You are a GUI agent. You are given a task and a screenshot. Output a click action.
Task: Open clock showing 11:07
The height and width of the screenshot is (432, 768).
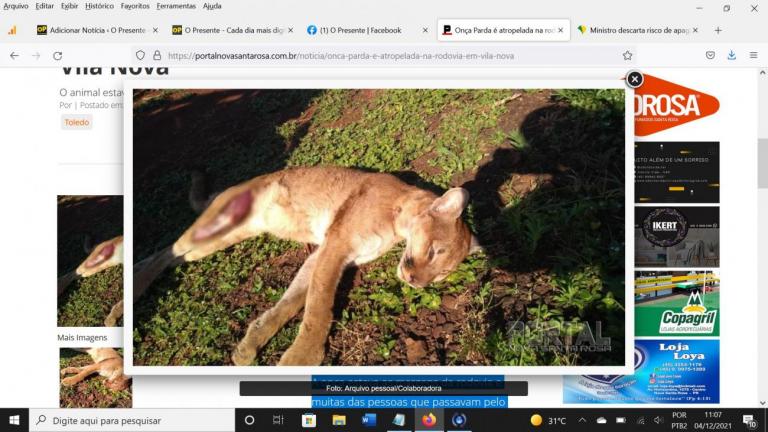[713, 420]
